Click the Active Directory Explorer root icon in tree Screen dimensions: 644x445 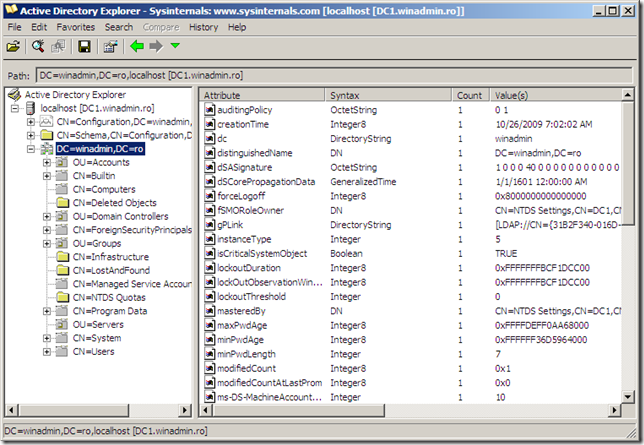tap(14, 95)
